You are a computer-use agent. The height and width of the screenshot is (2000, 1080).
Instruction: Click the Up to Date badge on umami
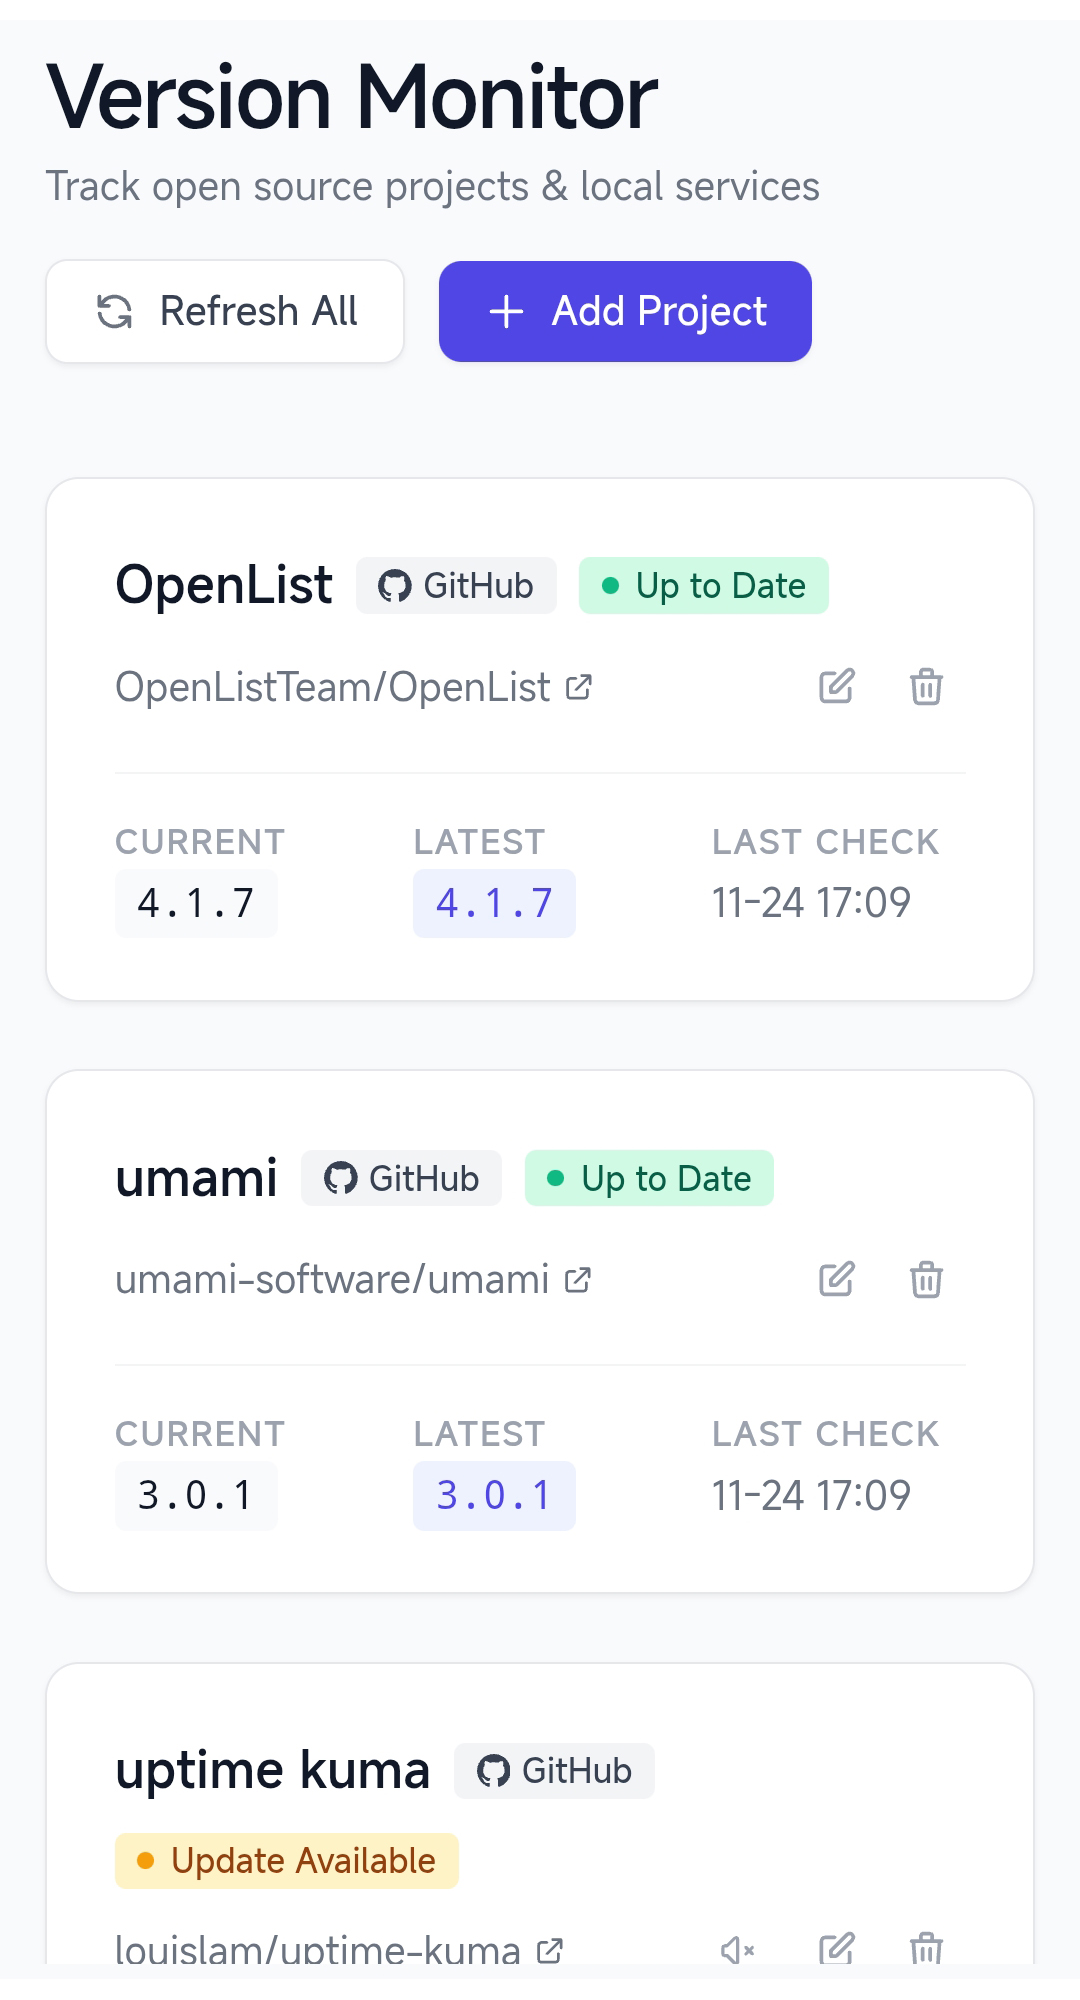click(649, 1178)
